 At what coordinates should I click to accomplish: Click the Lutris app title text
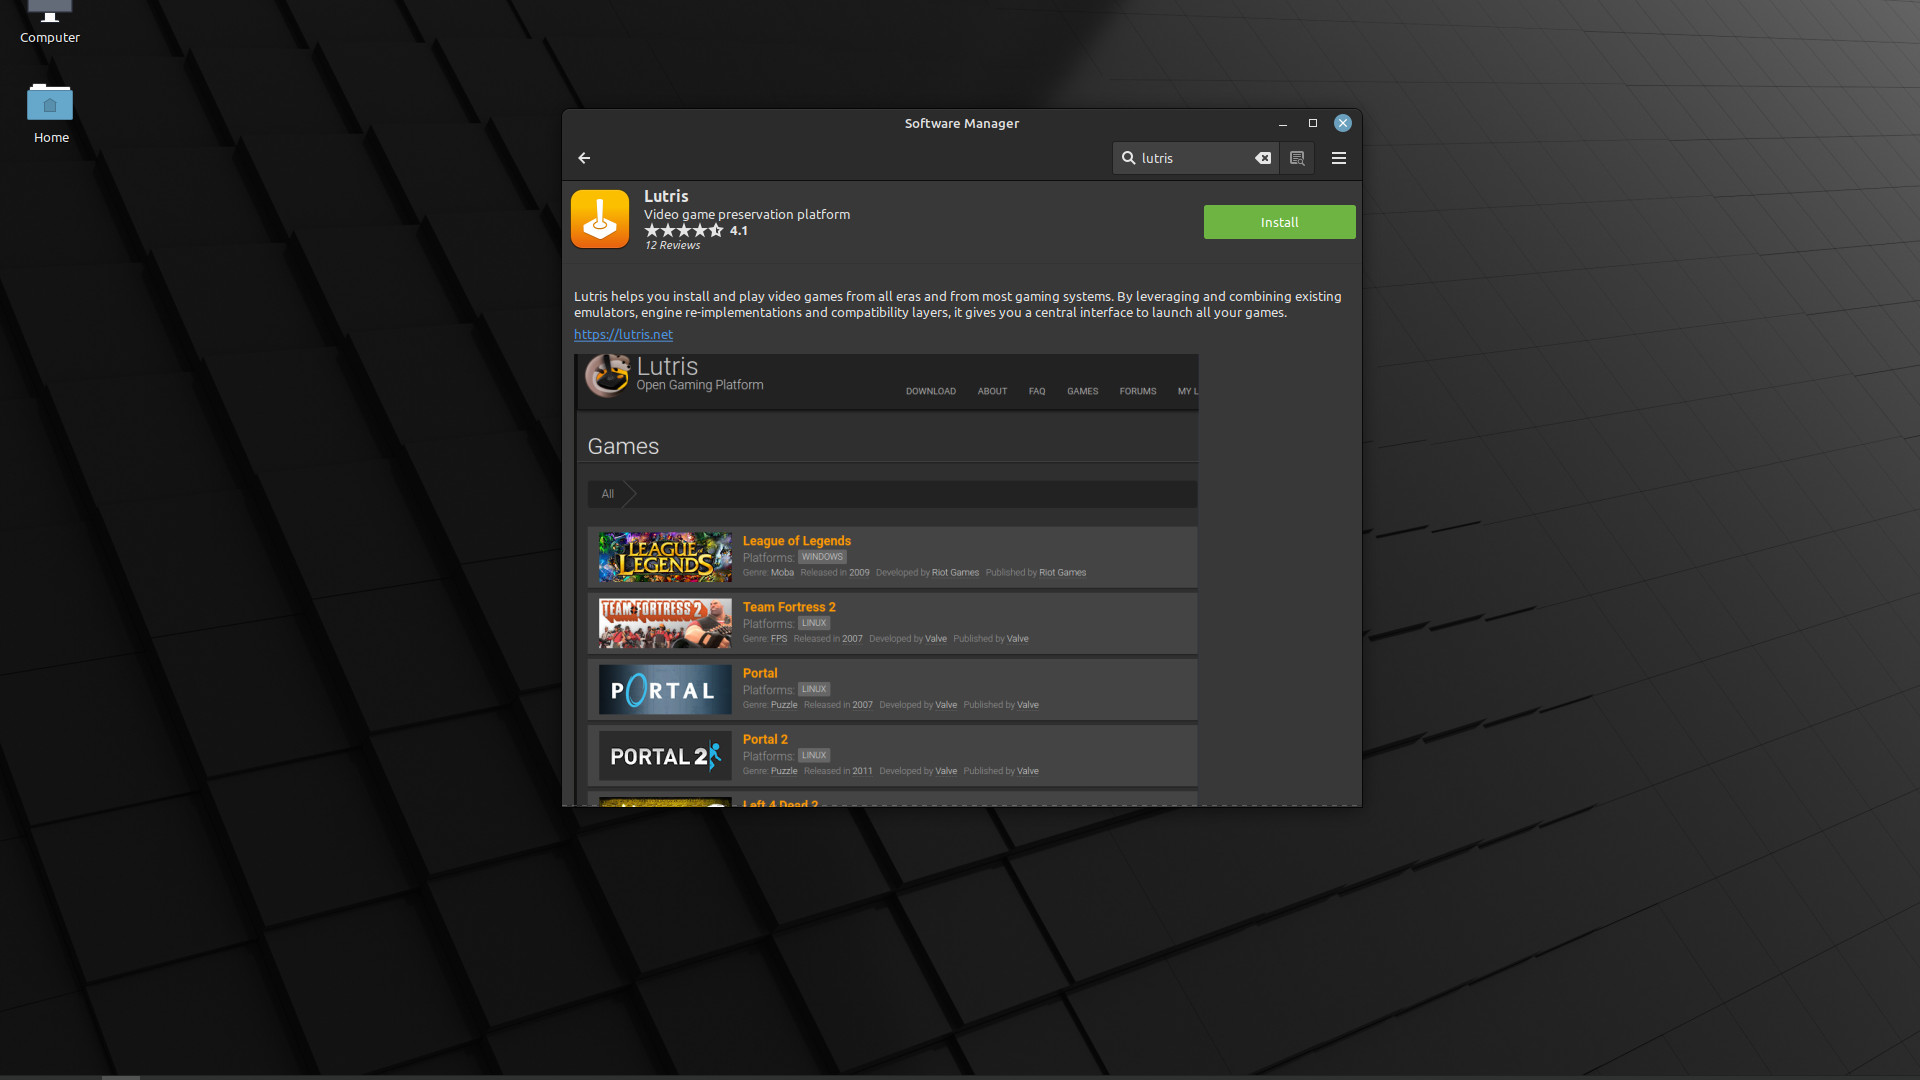[x=666, y=197]
